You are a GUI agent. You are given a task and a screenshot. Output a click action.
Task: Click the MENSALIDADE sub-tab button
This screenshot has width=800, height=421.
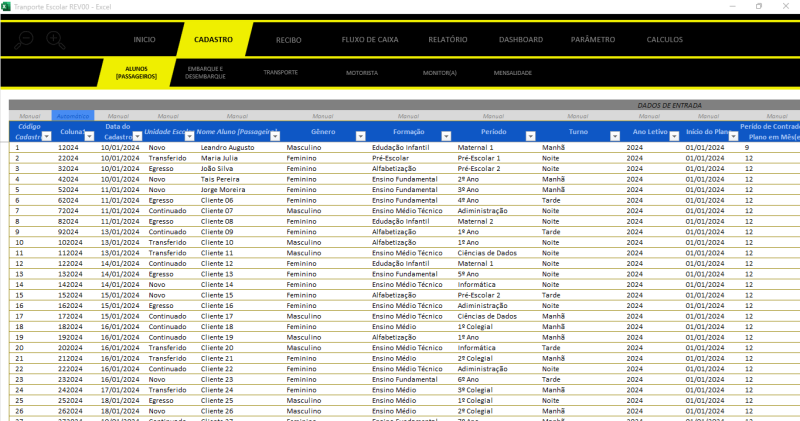(512, 73)
